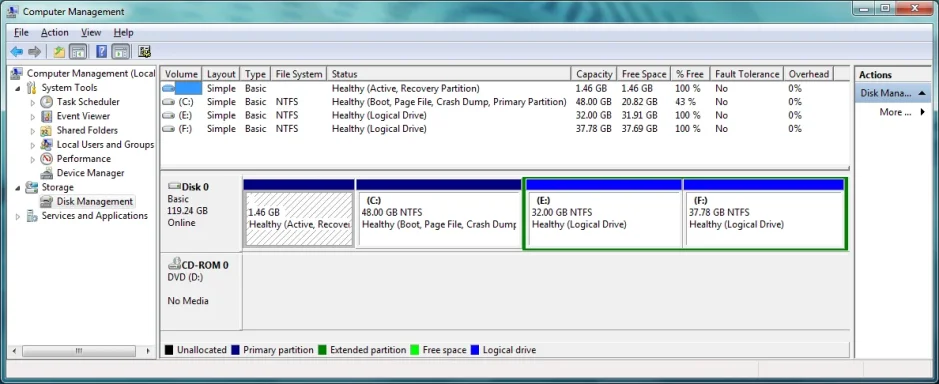Open the View menu
Viewport: 939px width, 384px height.
(91, 32)
